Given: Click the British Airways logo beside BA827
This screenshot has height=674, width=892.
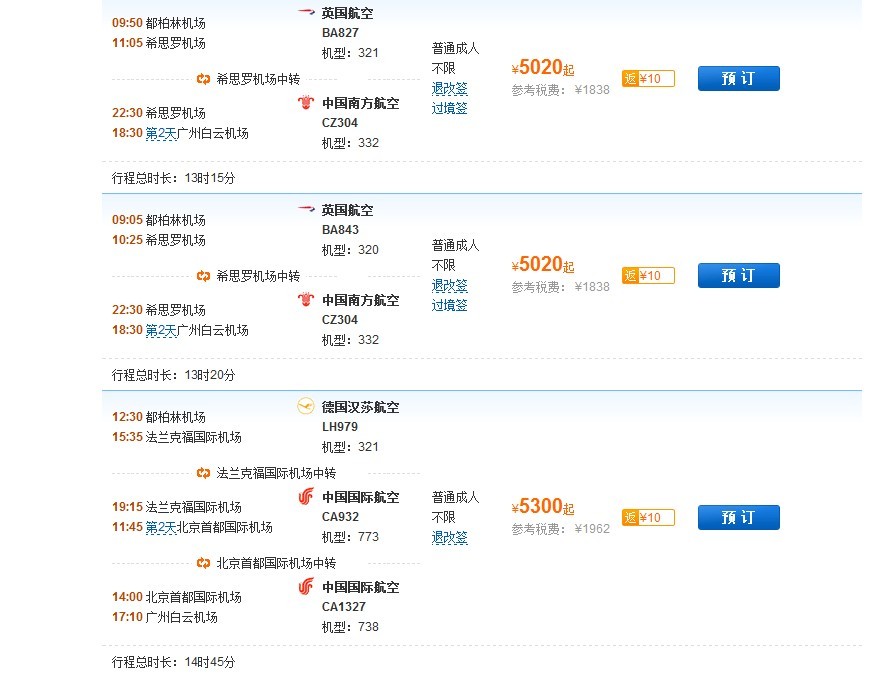Looking at the screenshot, I should [x=306, y=13].
